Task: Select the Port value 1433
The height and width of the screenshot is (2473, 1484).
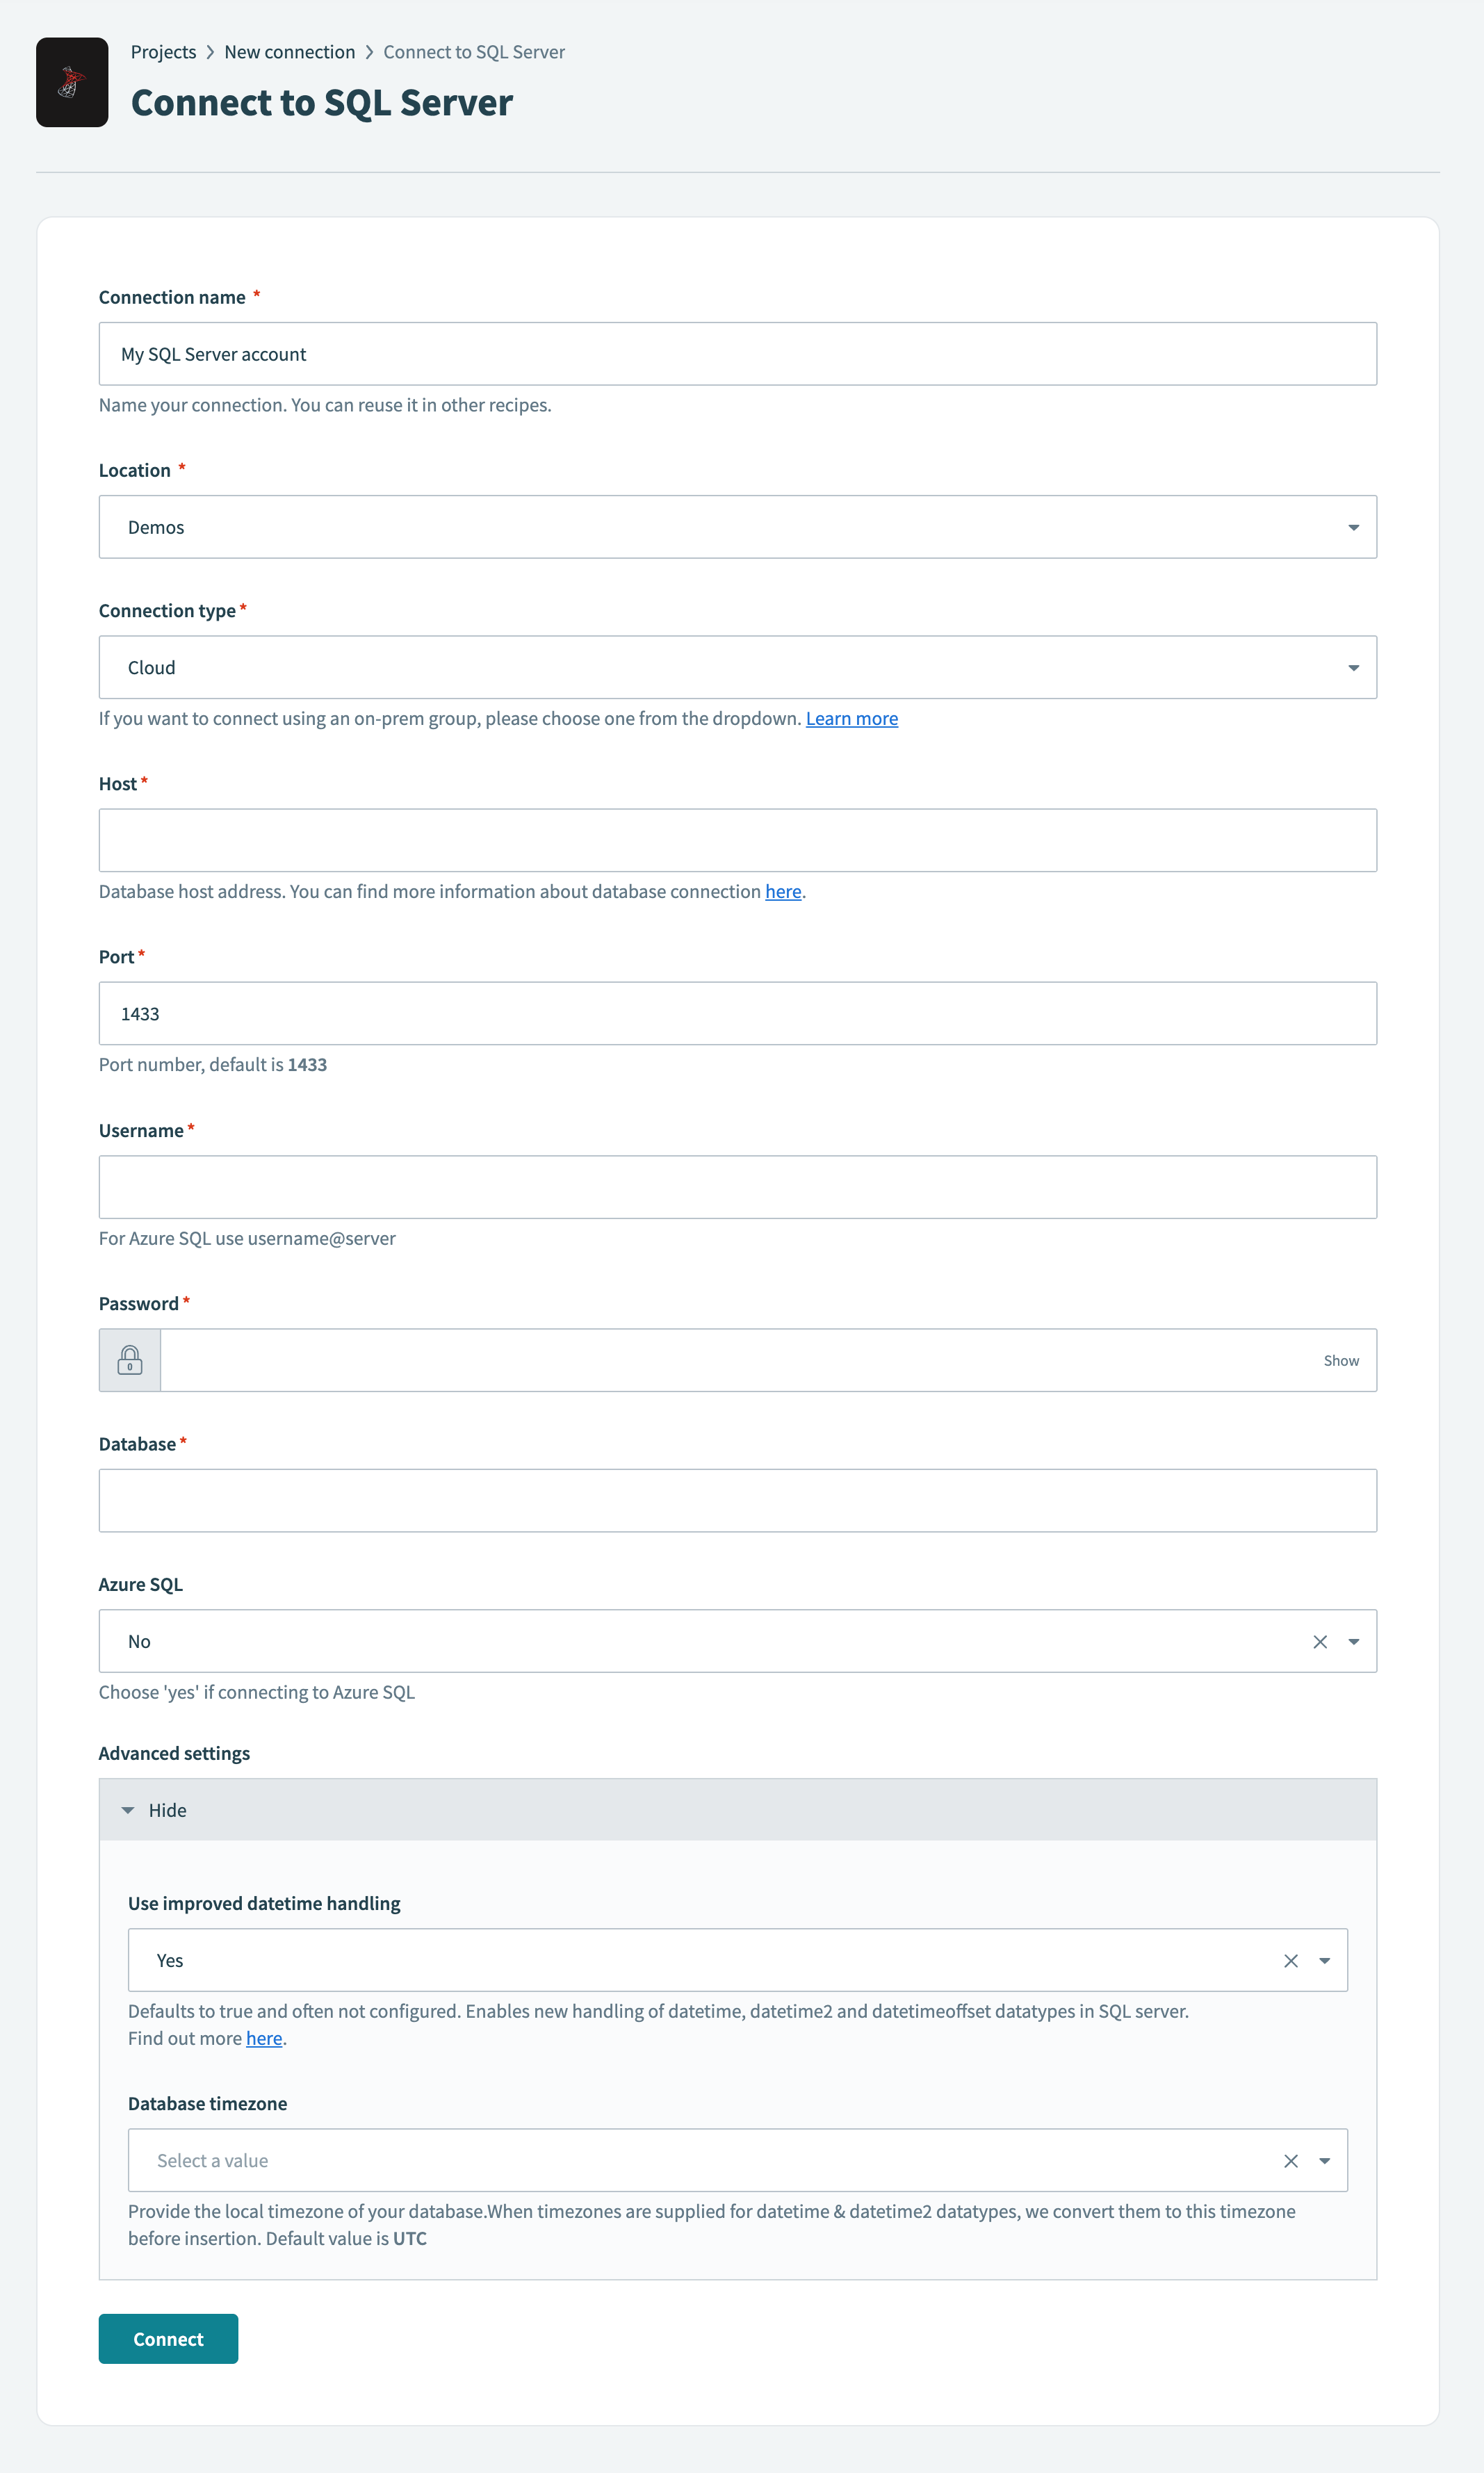Action: [x=141, y=1013]
